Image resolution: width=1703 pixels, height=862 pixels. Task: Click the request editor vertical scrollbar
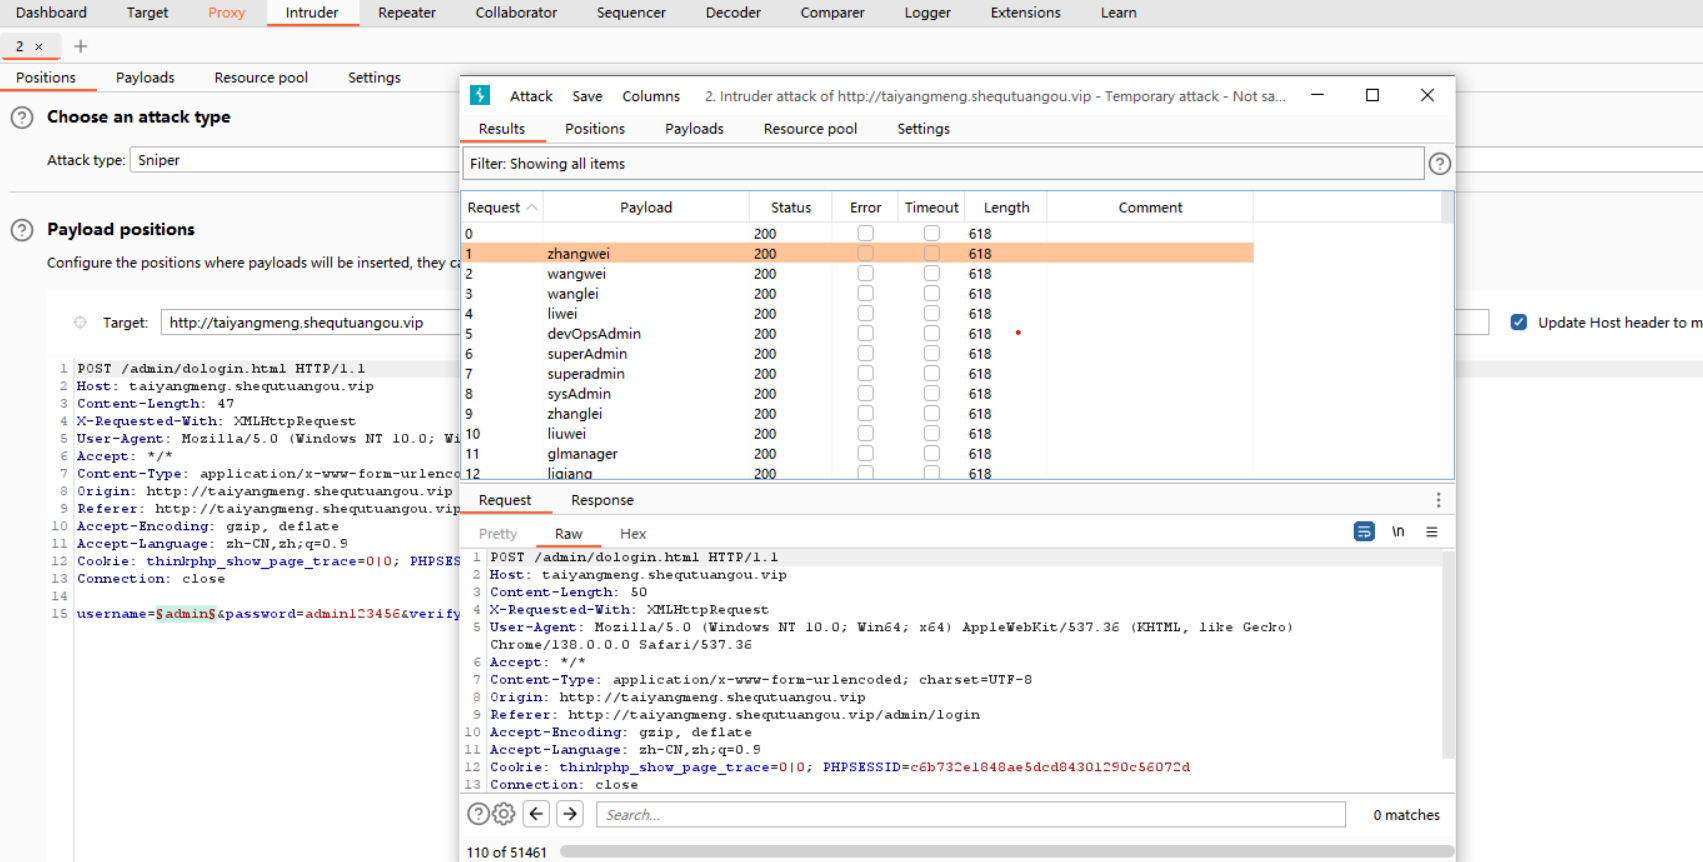pyautogui.click(x=1448, y=655)
